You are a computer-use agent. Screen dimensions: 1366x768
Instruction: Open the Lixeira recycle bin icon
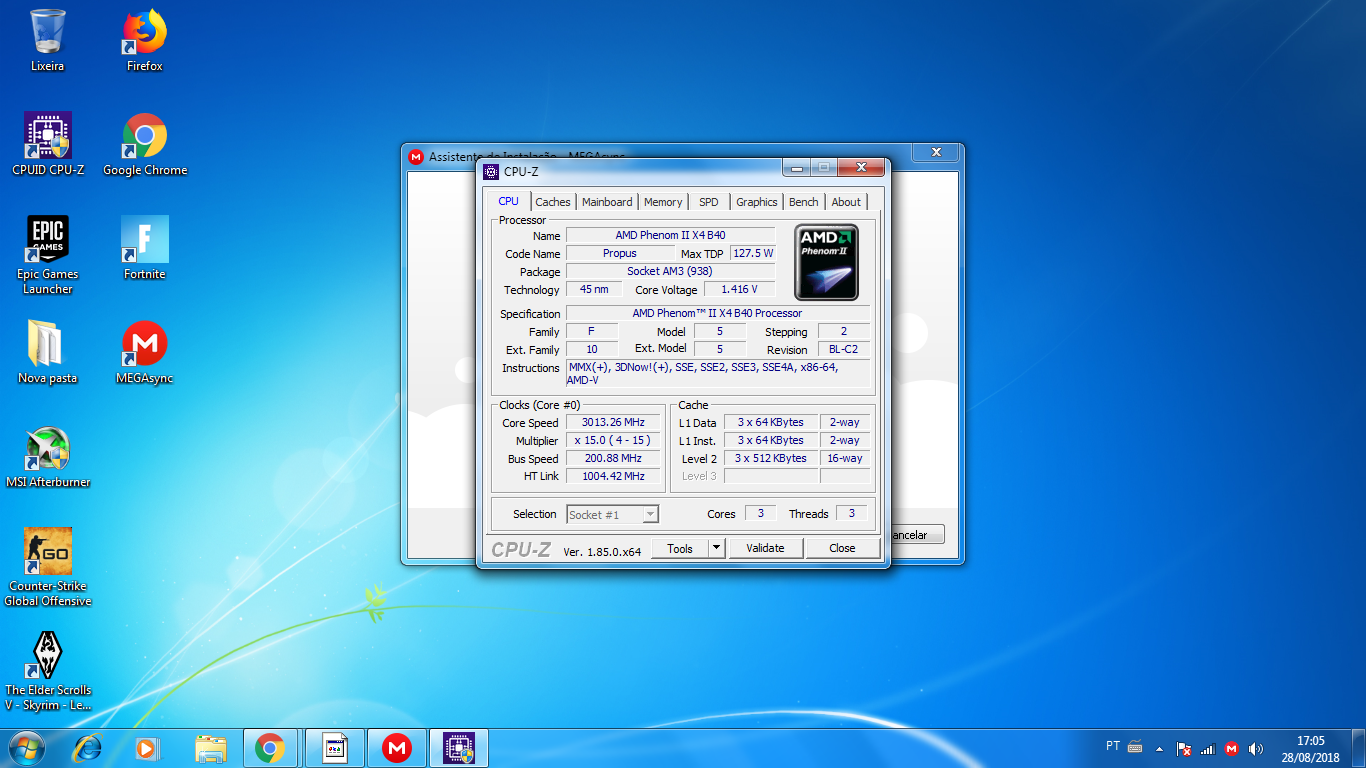tap(47, 41)
